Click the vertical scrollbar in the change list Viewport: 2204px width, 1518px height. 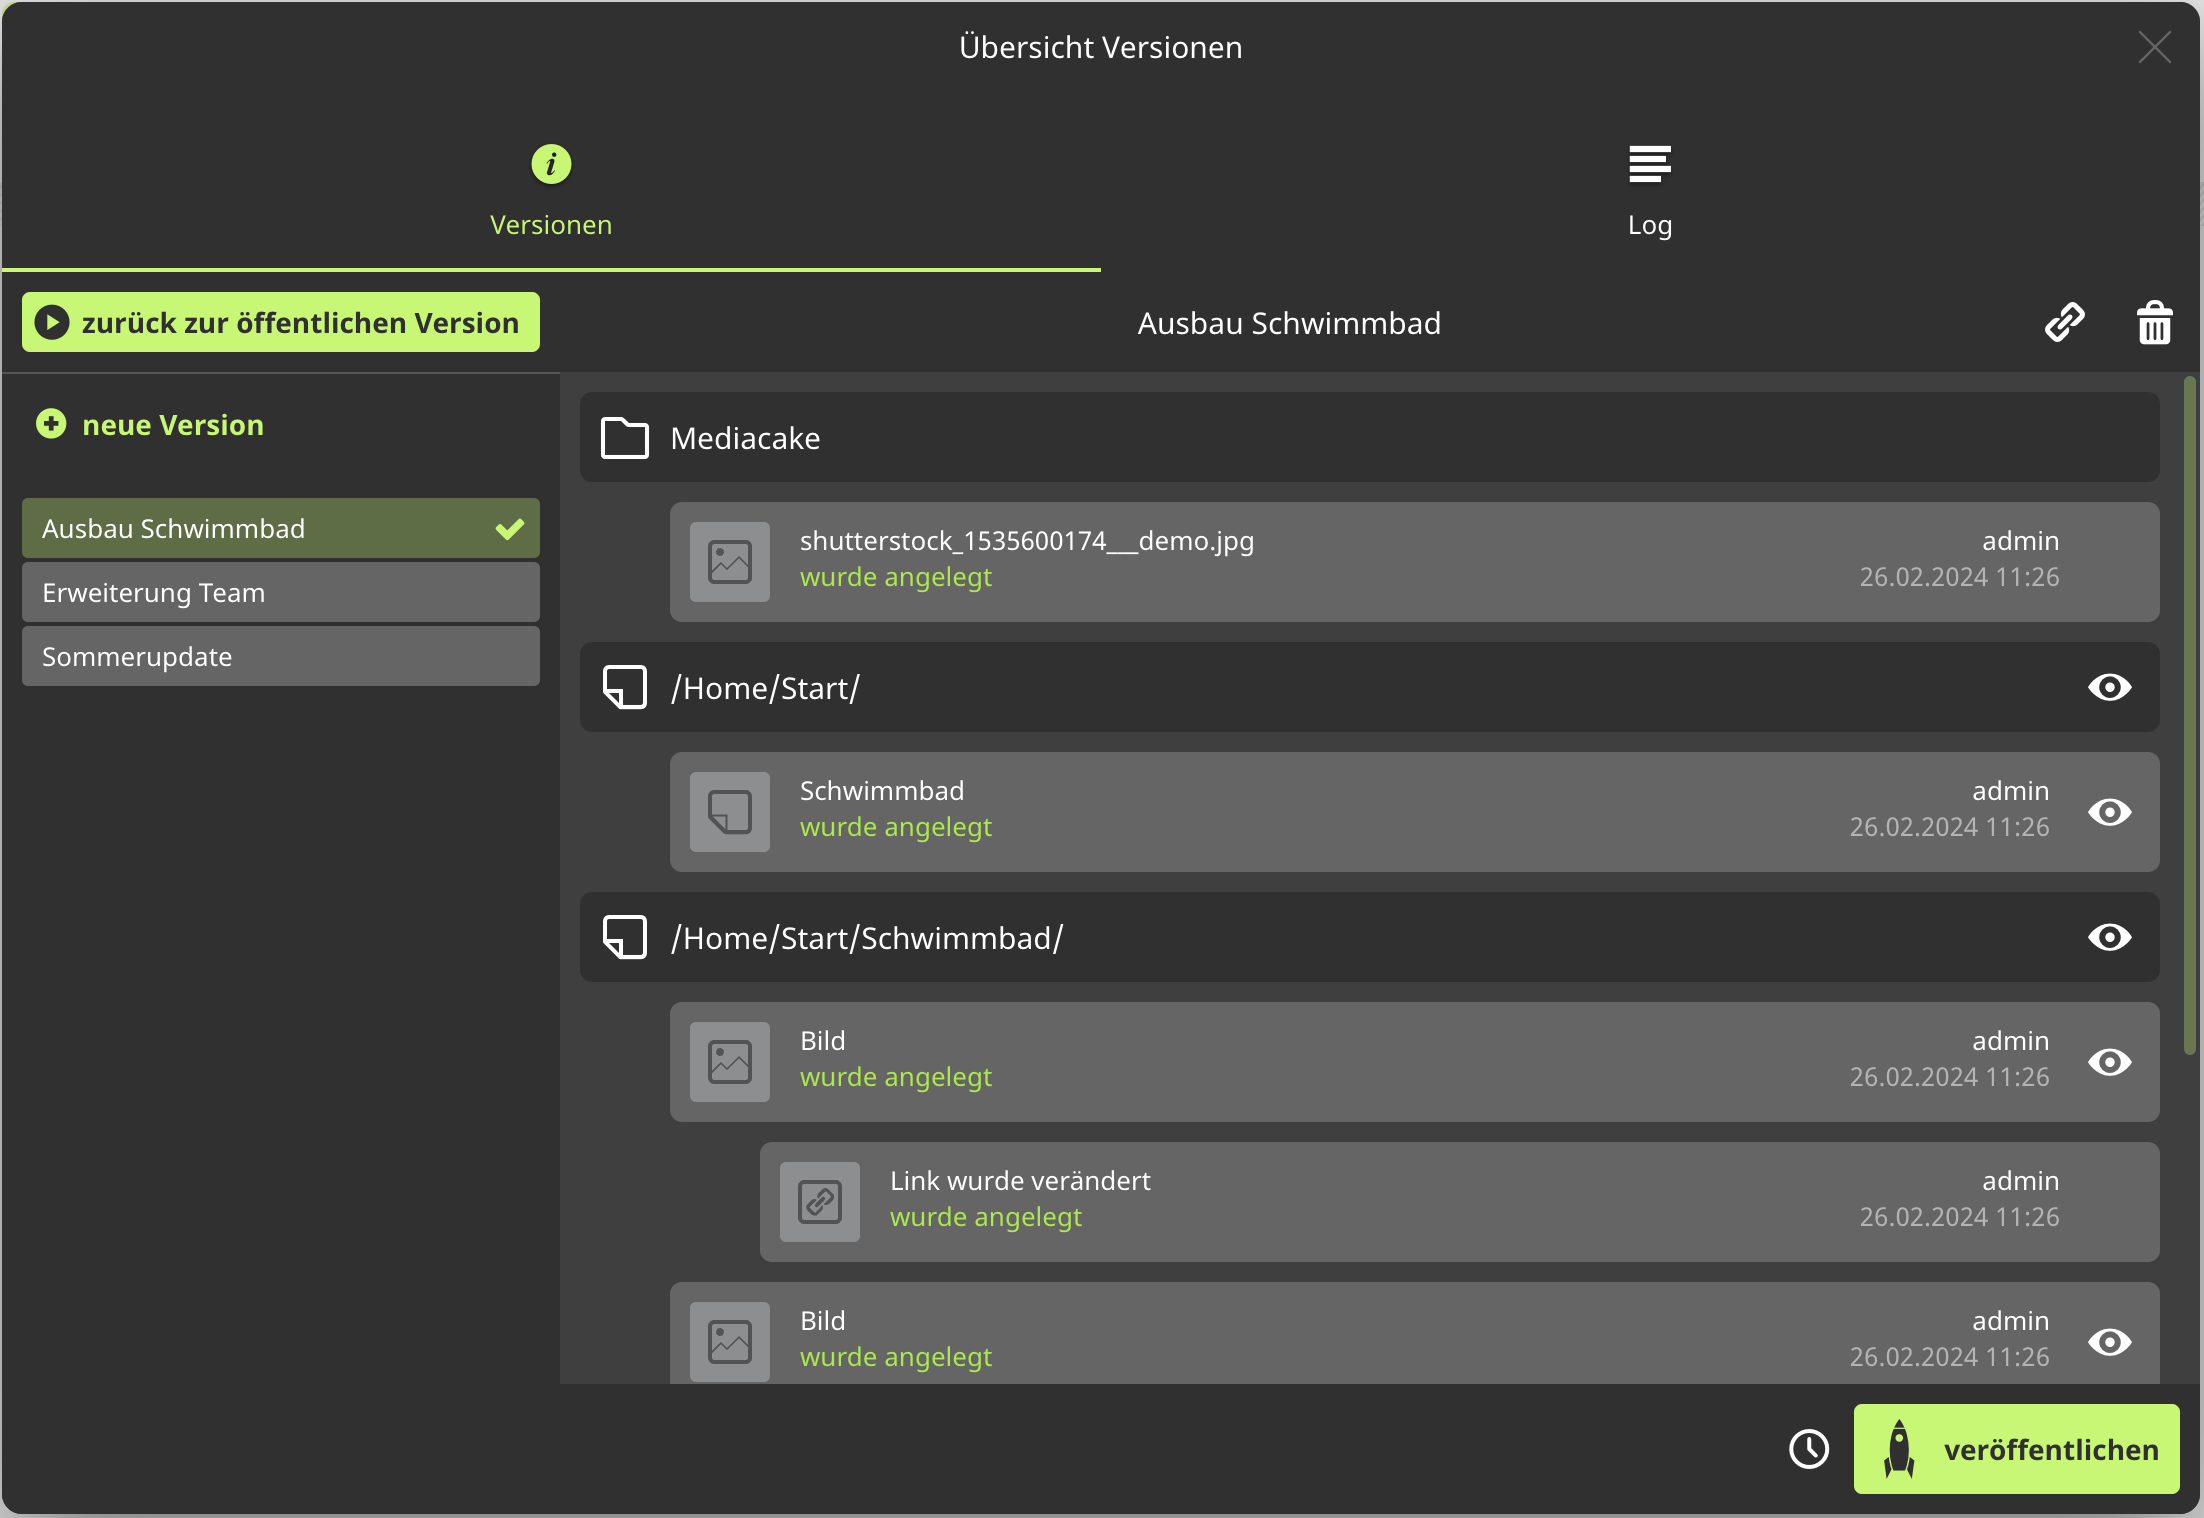[2189, 715]
